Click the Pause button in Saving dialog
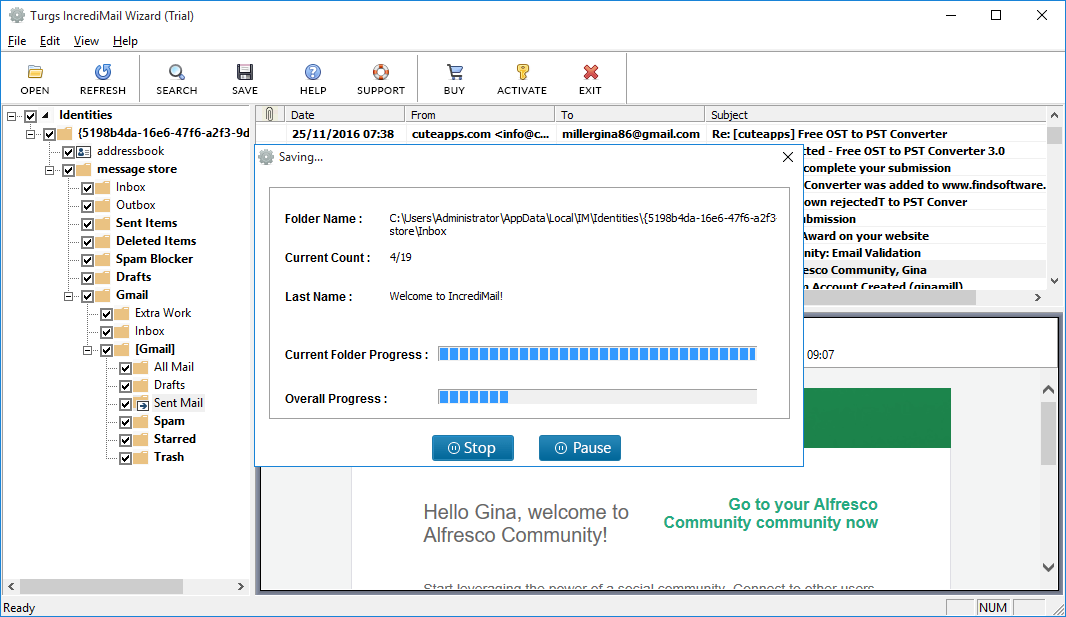The image size is (1066, 617). (x=580, y=448)
